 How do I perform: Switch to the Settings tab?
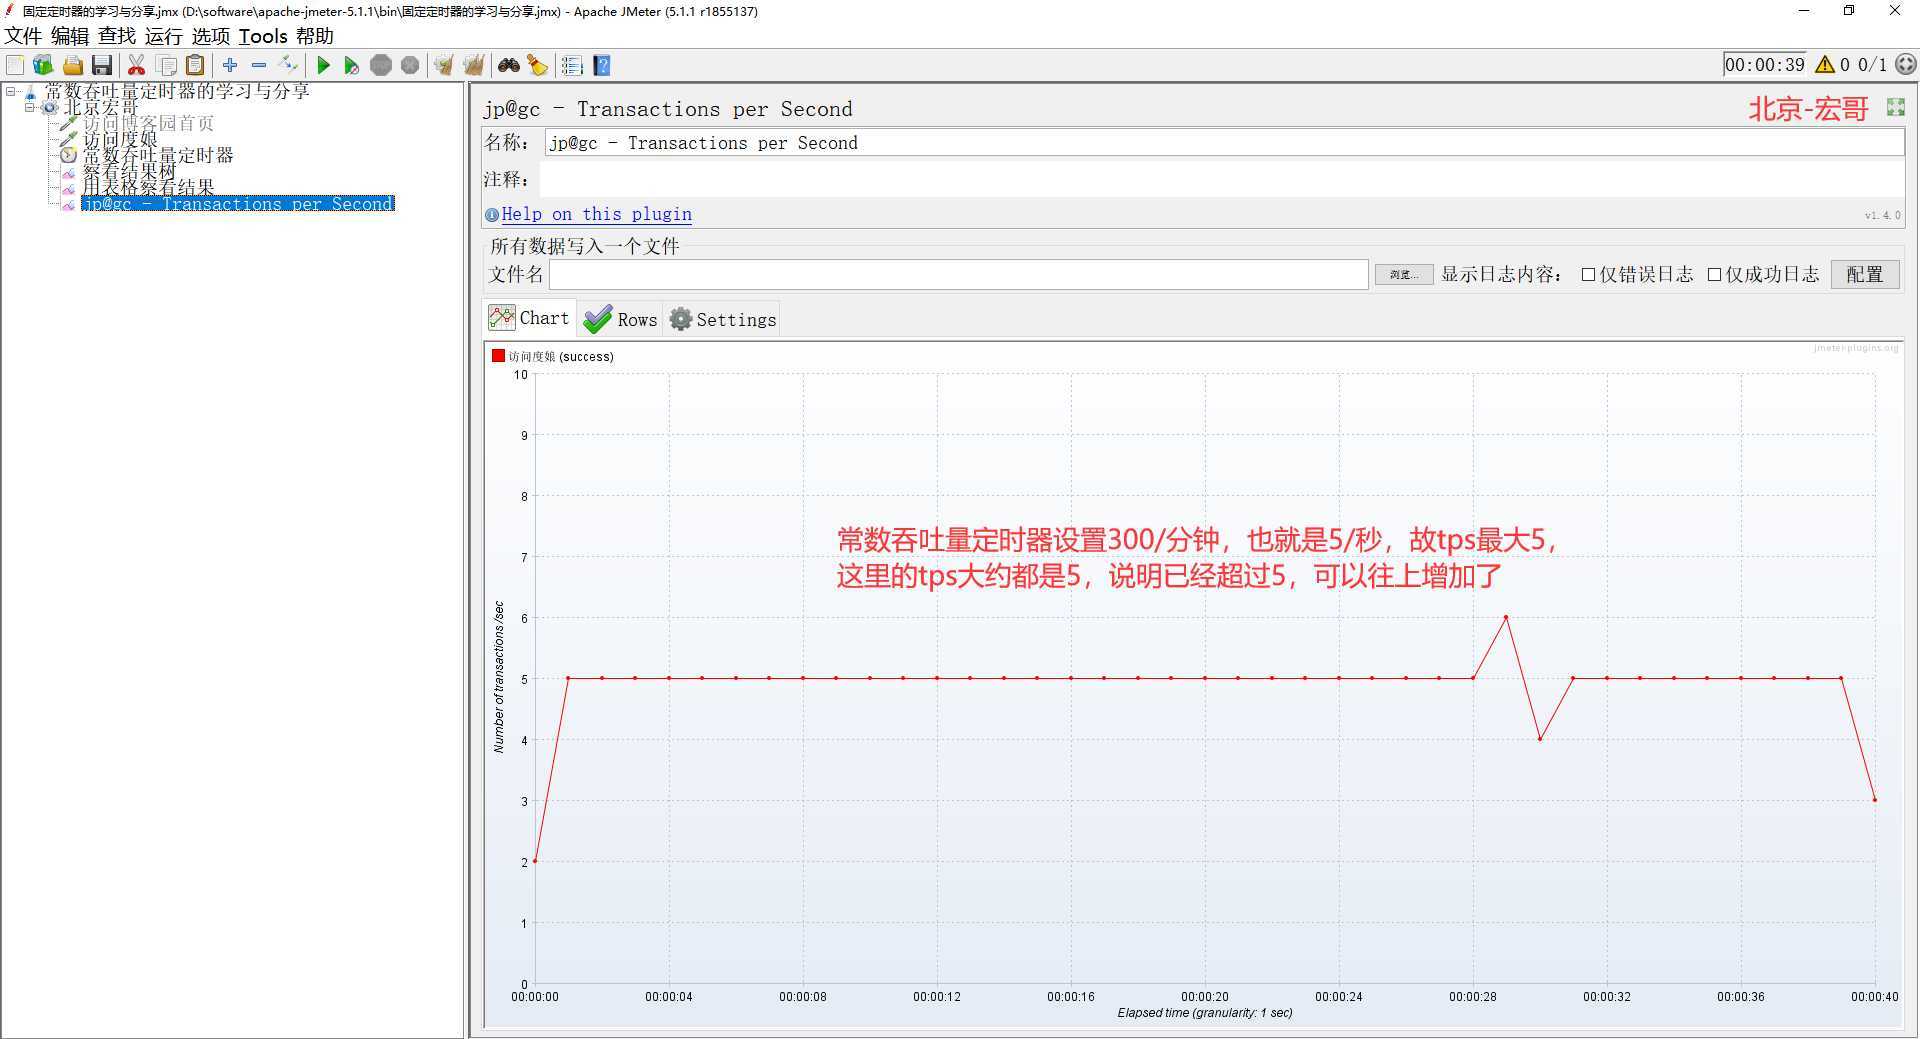pos(722,319)
